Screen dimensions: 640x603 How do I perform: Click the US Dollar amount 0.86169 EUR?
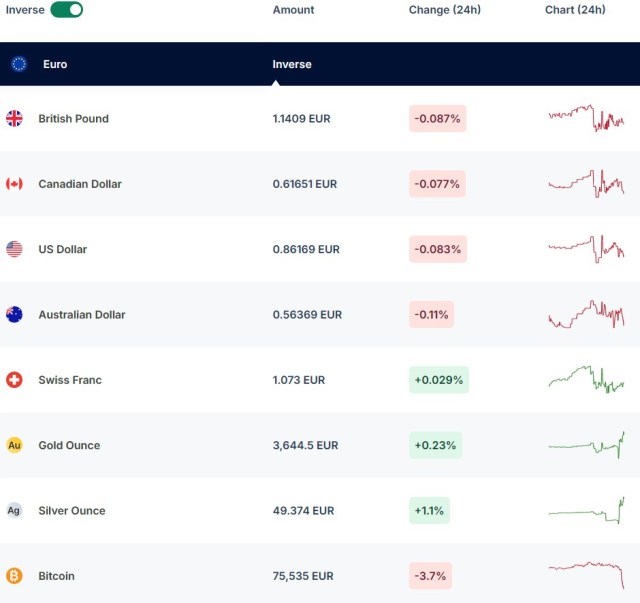306,249
